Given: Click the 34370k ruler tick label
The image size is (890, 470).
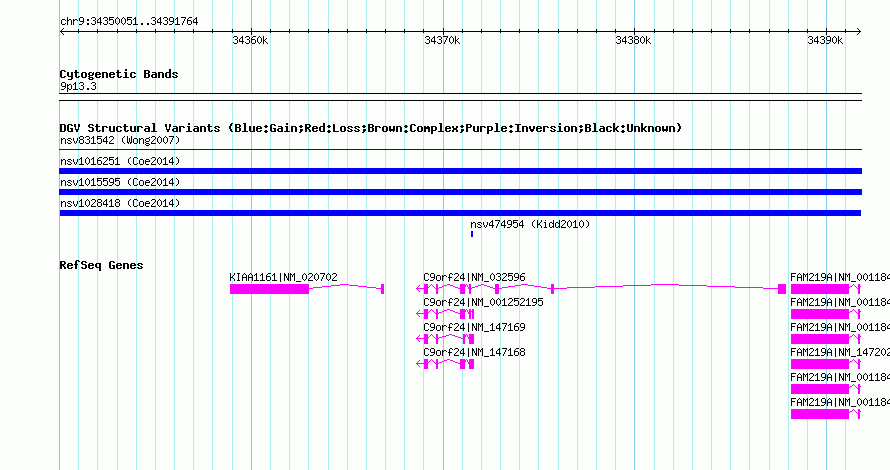Looking at the screenshot, I should pyautogui.click(x=442, y=41).
